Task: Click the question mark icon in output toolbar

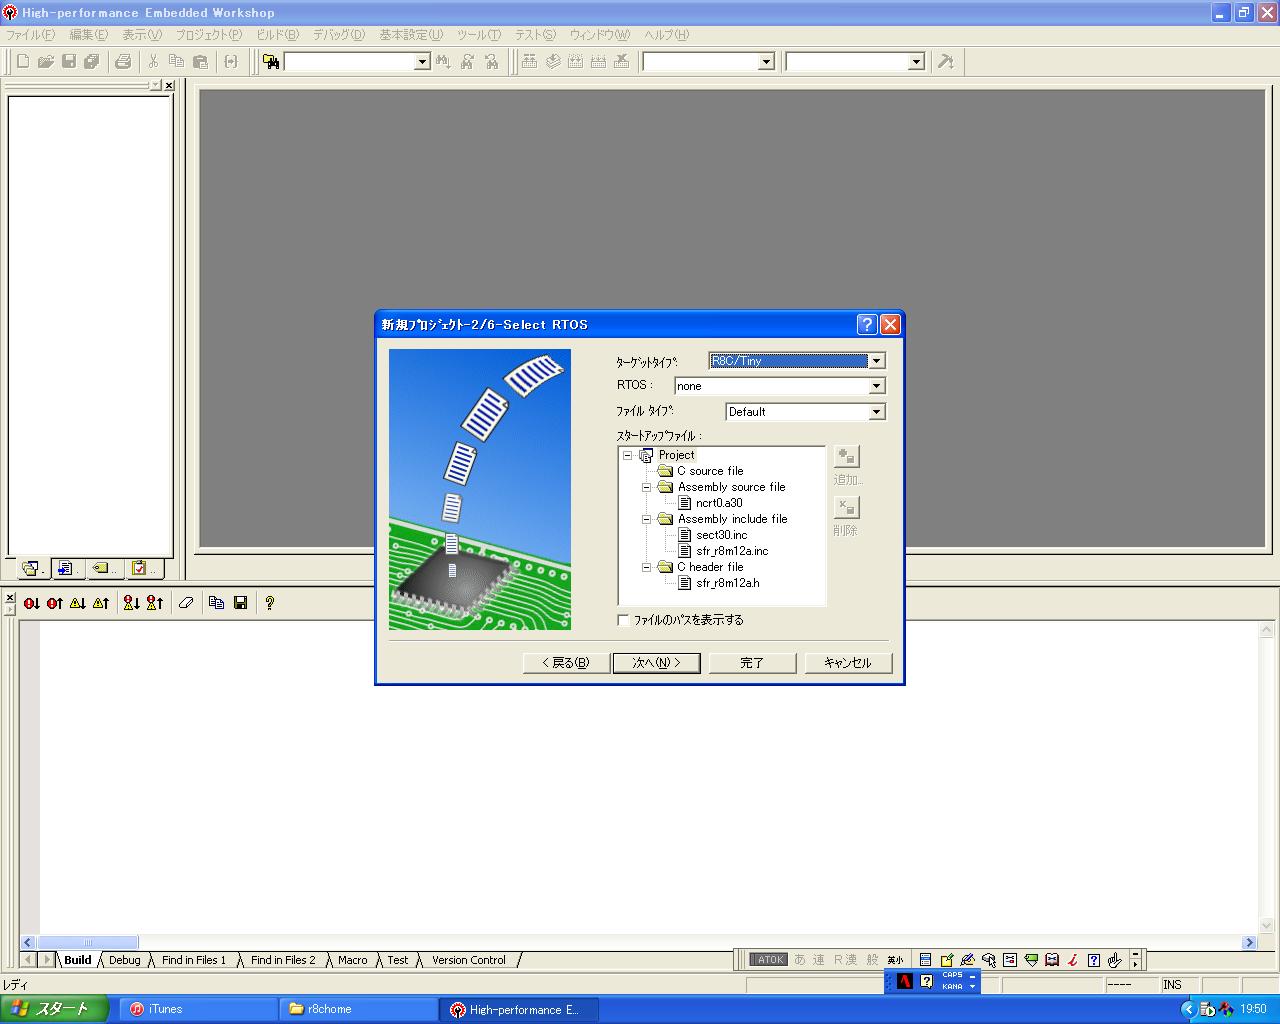Action: click(269, 603)
